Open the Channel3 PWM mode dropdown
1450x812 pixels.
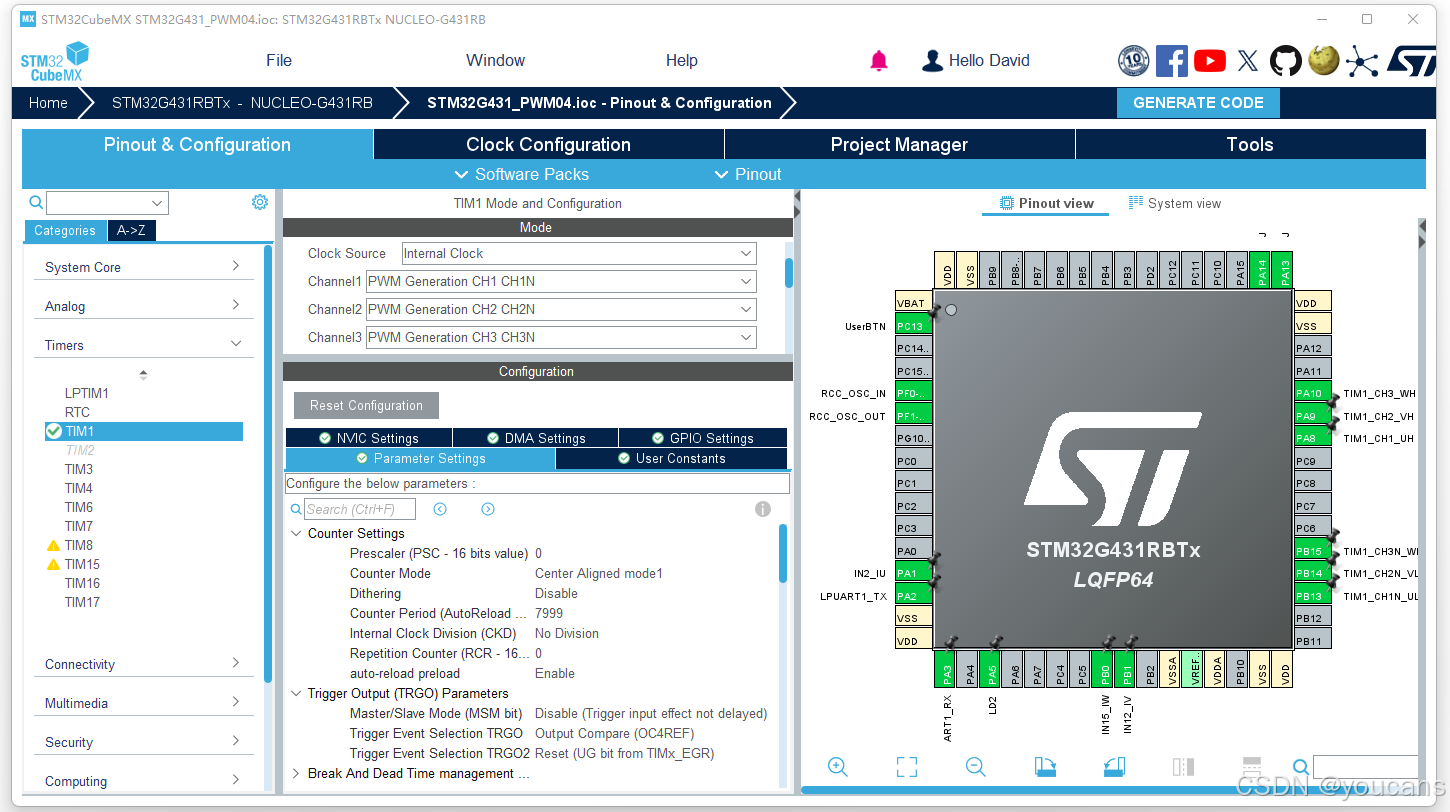tap(561, 338)
